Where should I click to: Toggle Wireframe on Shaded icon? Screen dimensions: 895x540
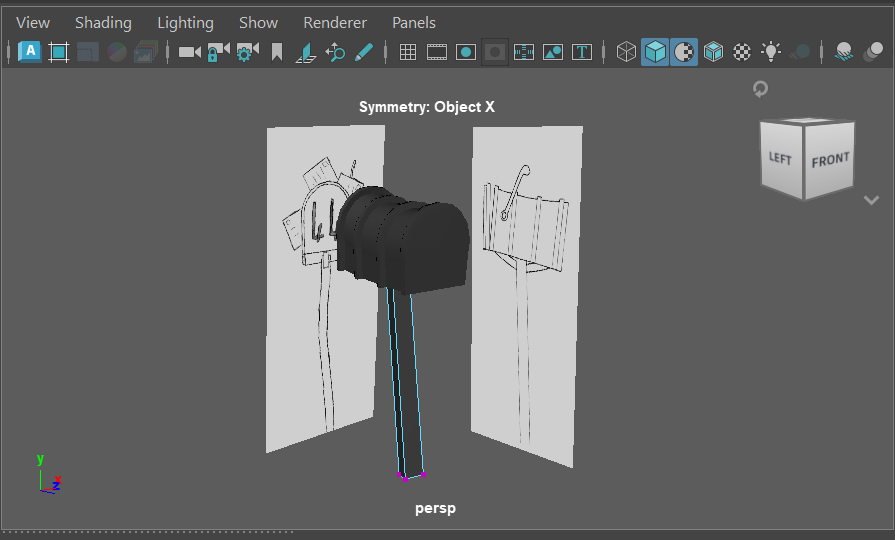[713, 52]
